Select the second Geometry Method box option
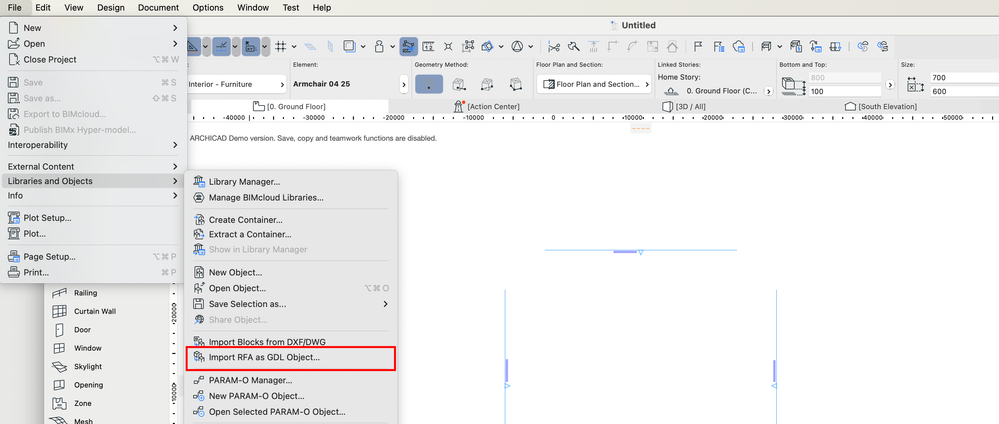Image resolution: width=999 pixels, height=424 pixels. pyautogui.click(x=457, y=84)
